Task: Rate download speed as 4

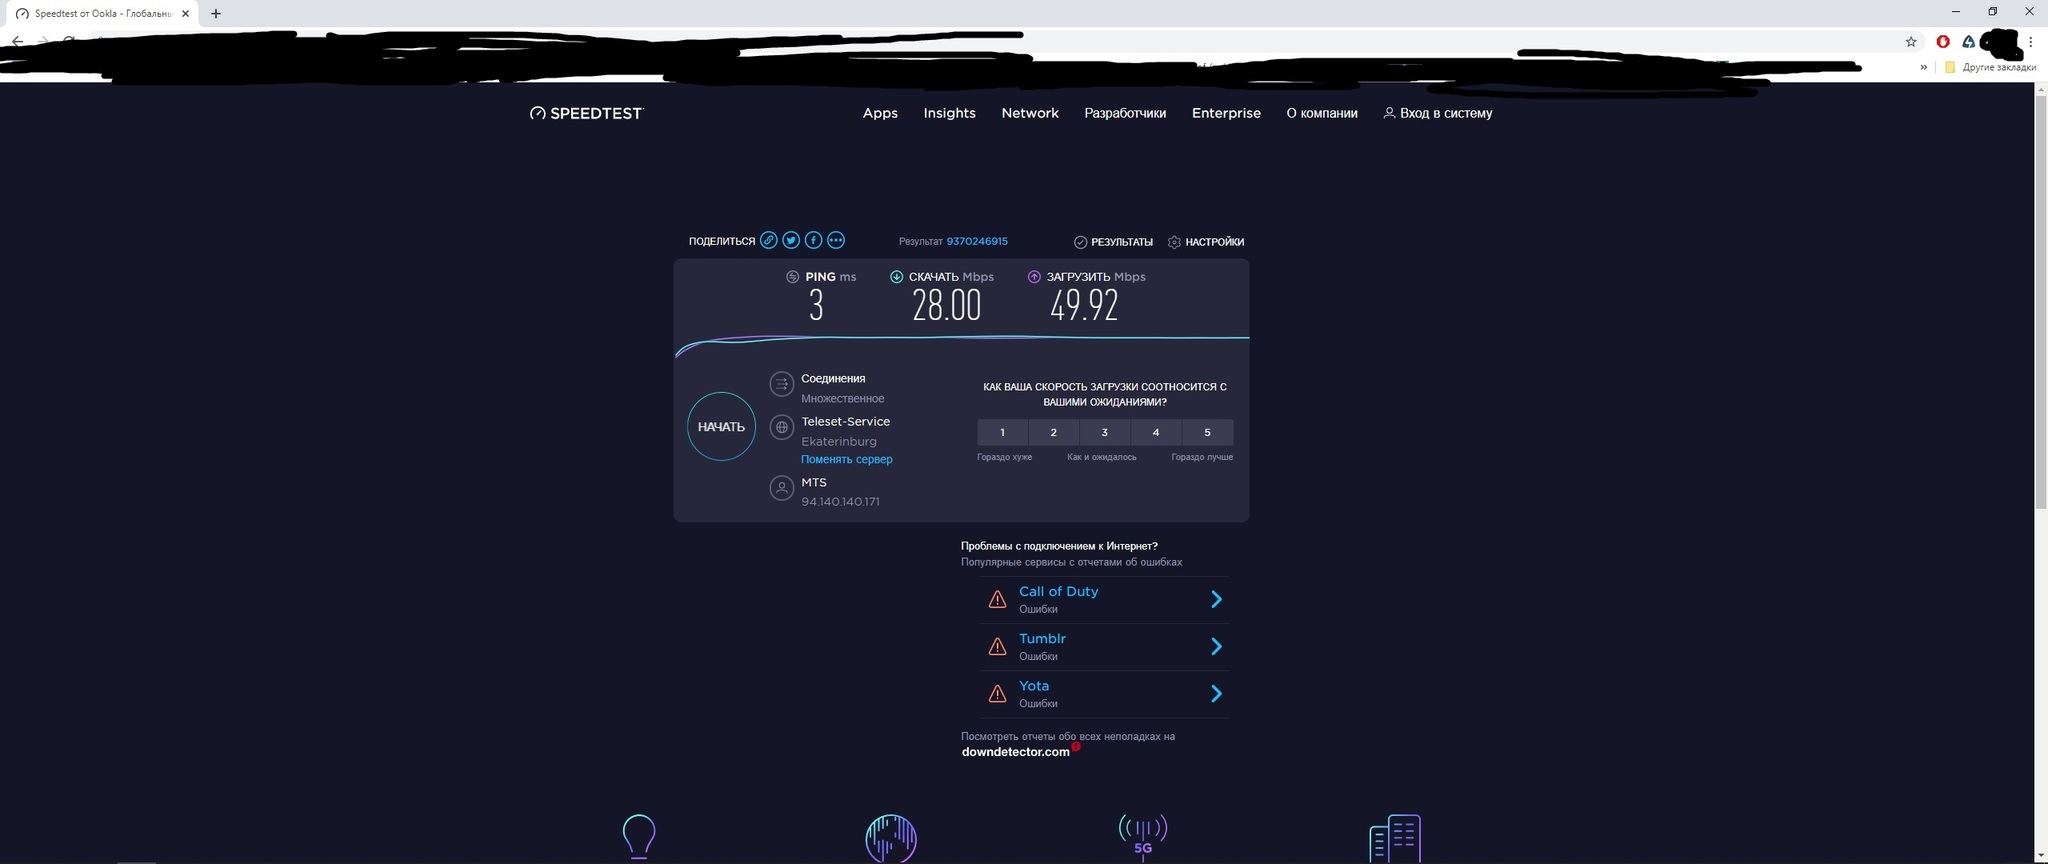Action: click(x=1156, y=432)
